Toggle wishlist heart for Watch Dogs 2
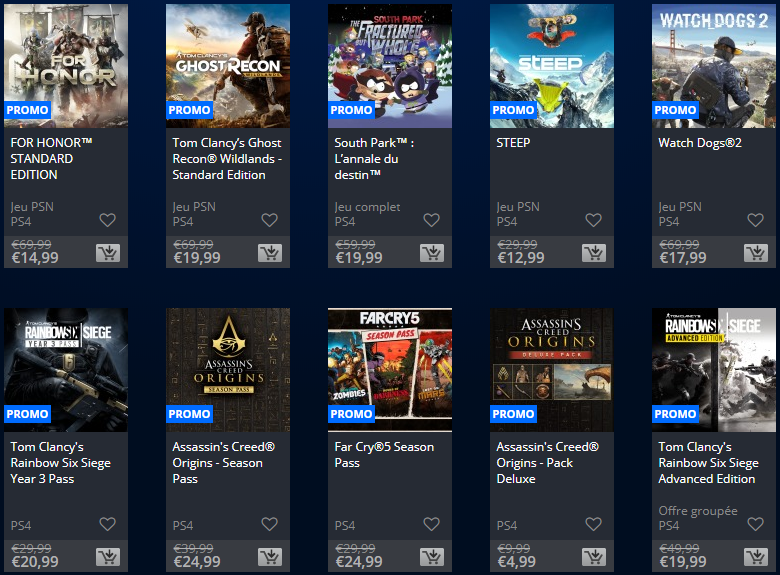This screenshot has width=780, height=575. click(x=755, y=220)
